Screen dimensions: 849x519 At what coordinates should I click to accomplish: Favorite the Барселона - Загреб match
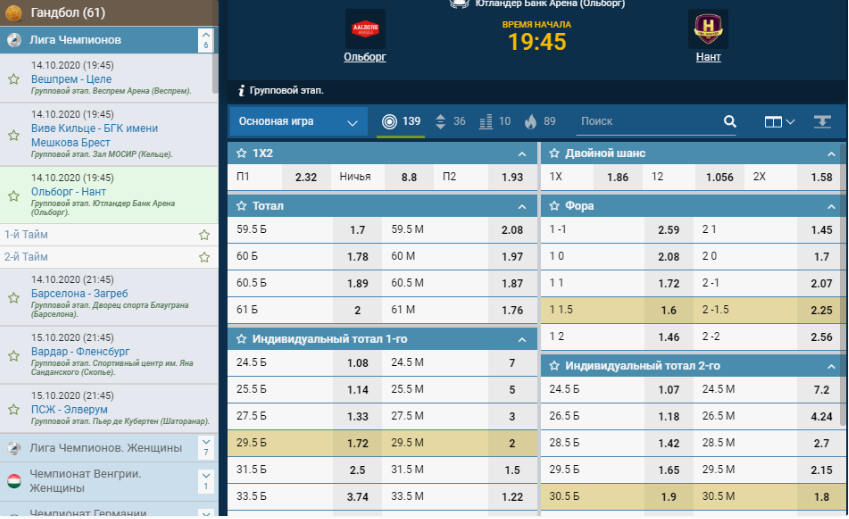click(x=14, y=298)
